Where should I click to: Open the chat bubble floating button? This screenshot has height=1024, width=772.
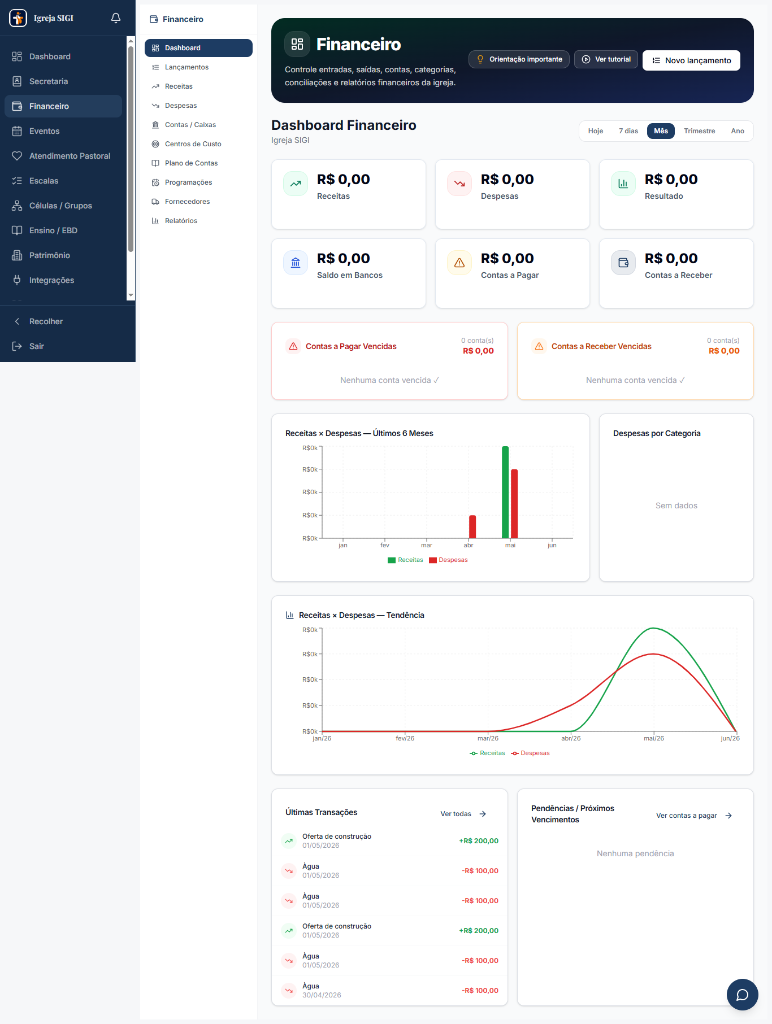tap(743, 995)
